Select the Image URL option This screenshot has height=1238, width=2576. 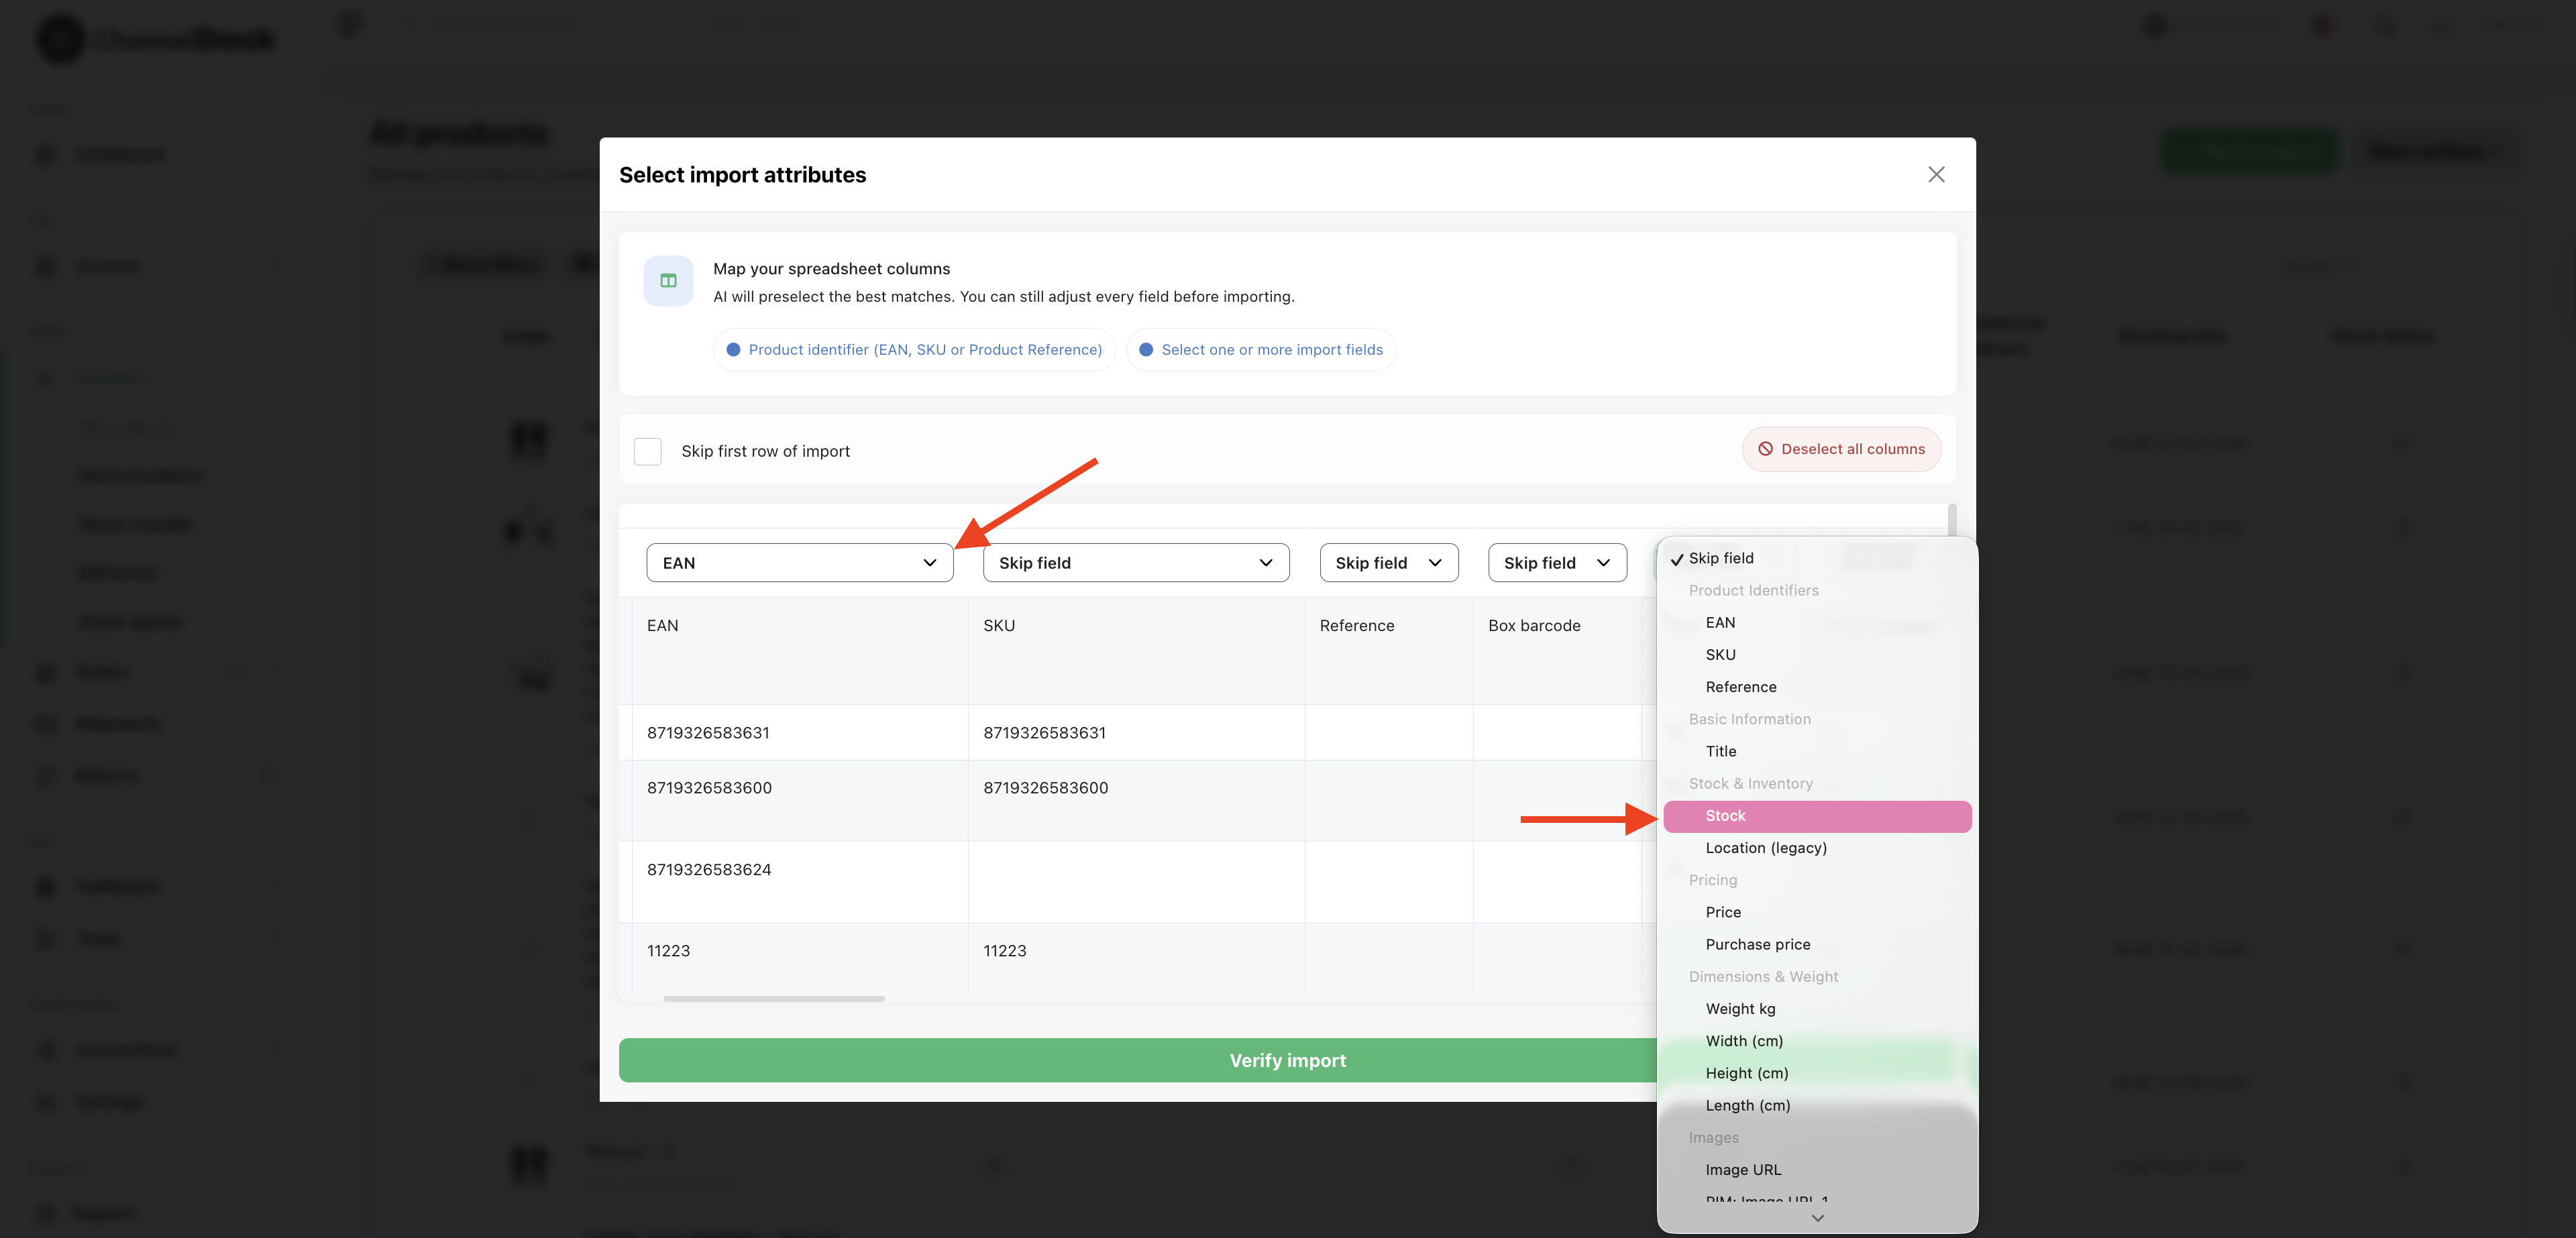[x=1817, y=1170]
